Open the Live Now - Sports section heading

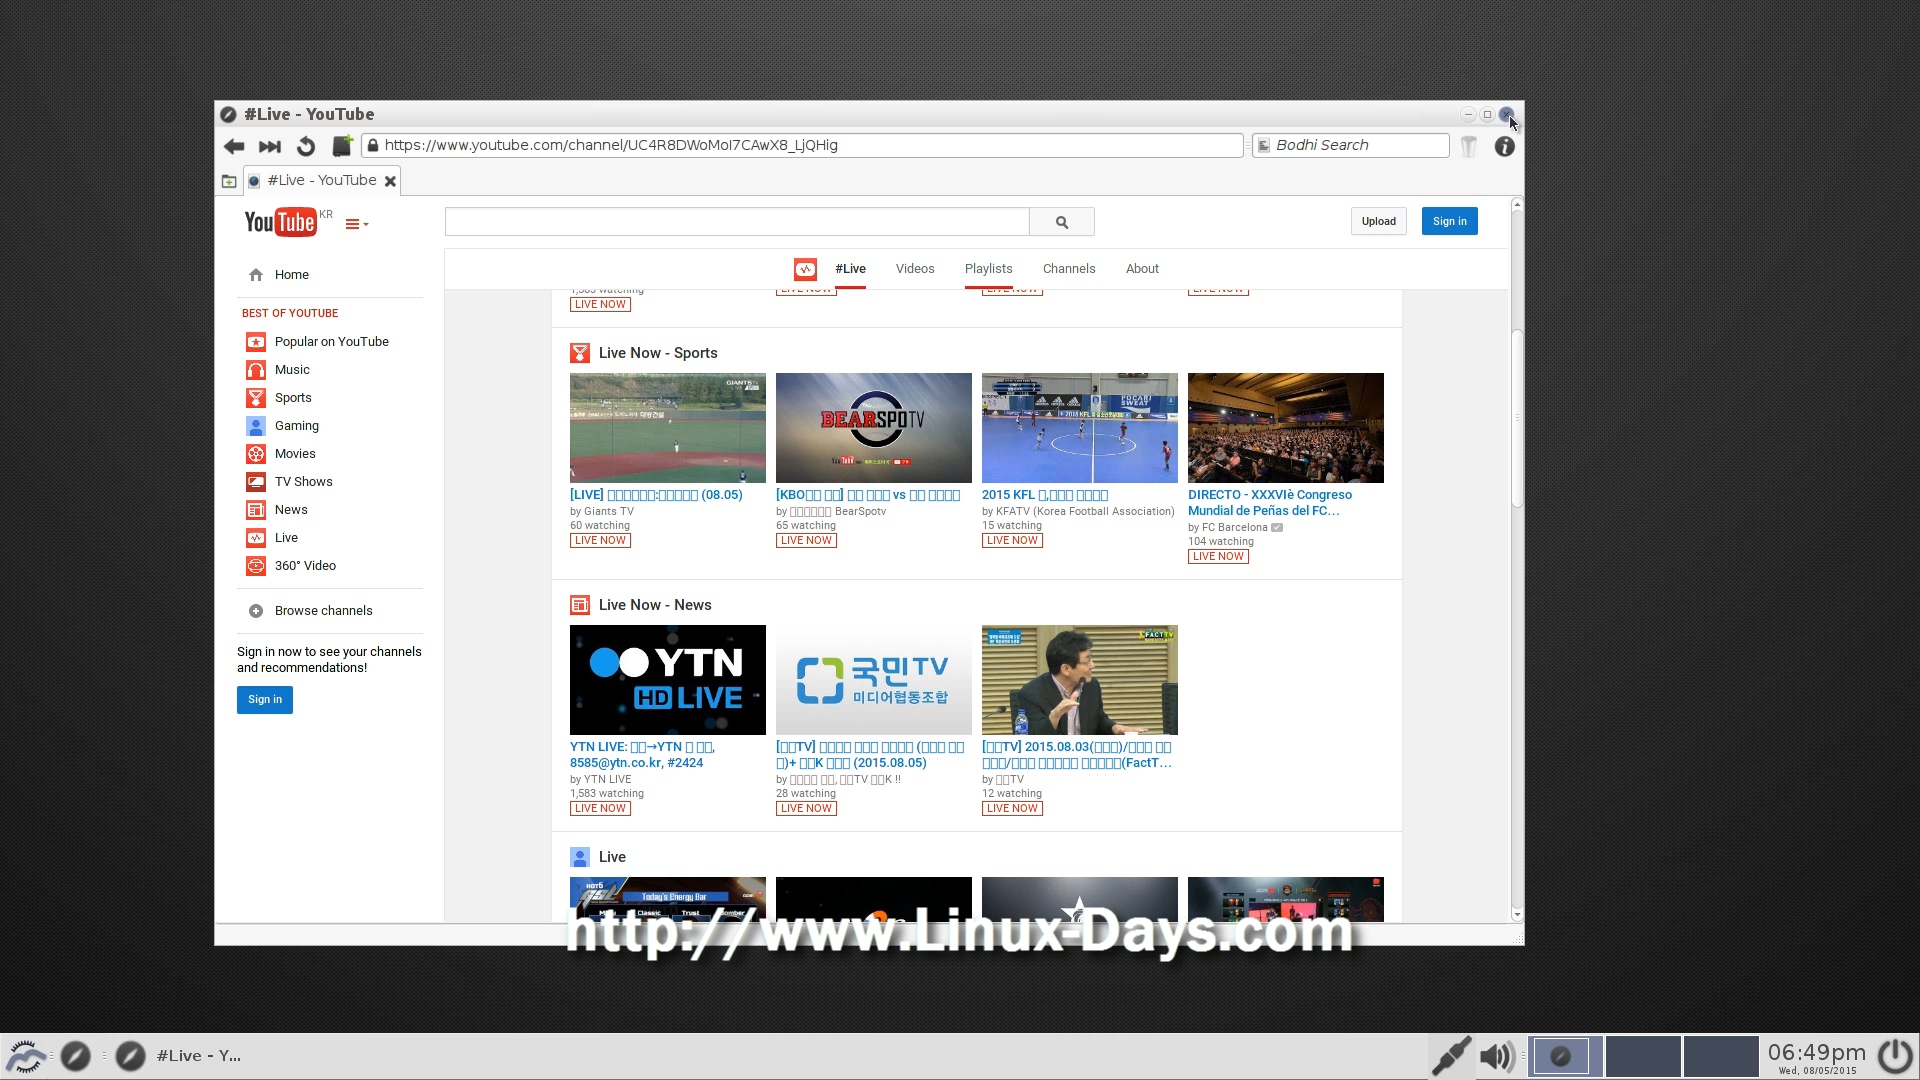[x=658, y=353]
